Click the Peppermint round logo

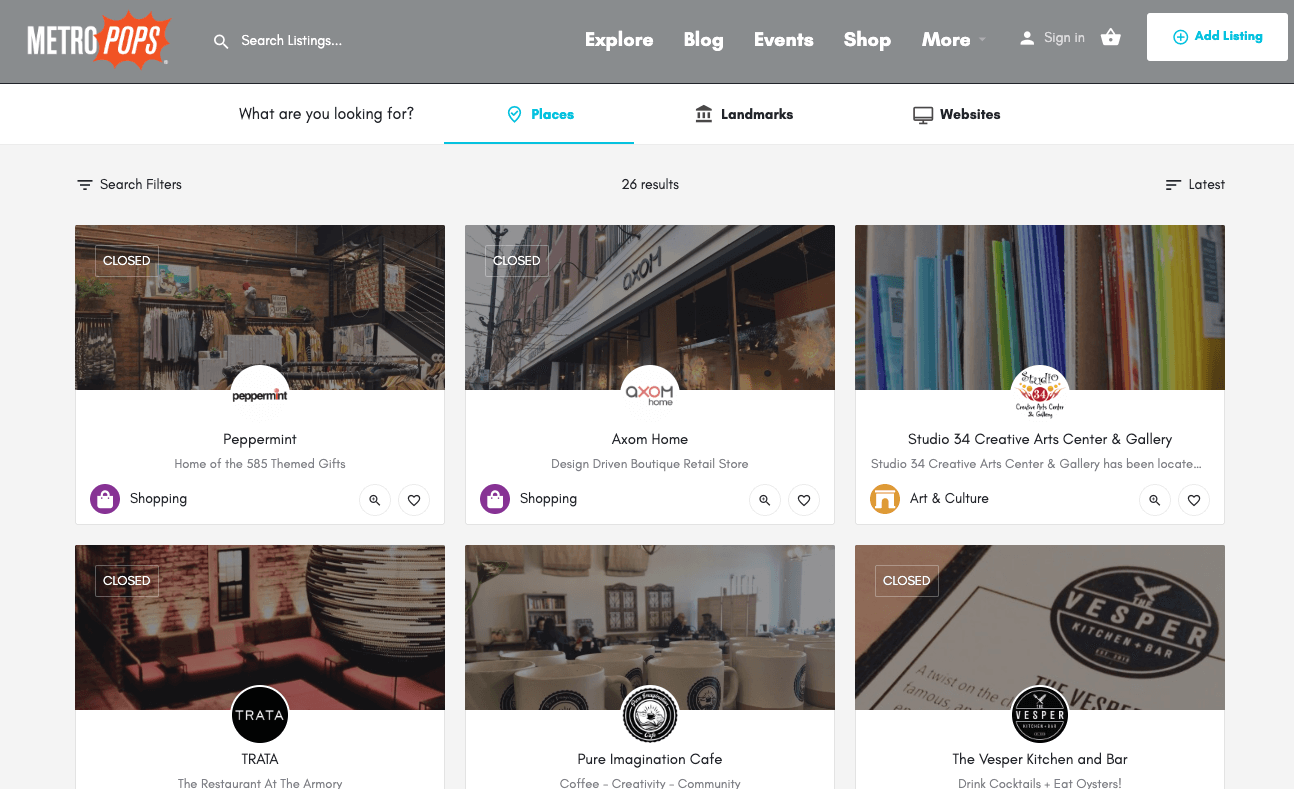coord(260,395)
